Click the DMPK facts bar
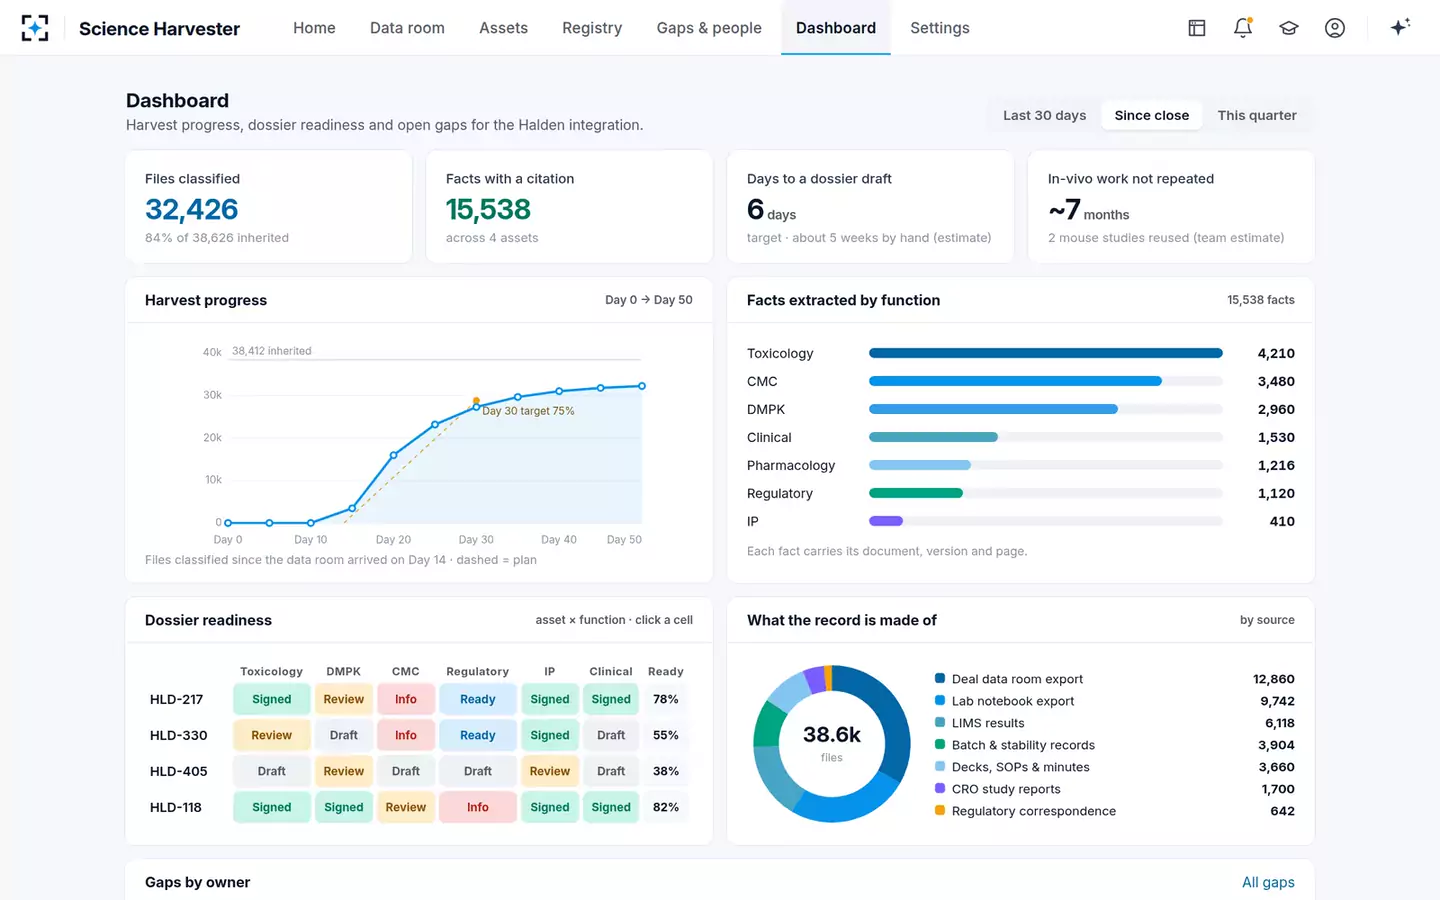 (994, 409)
